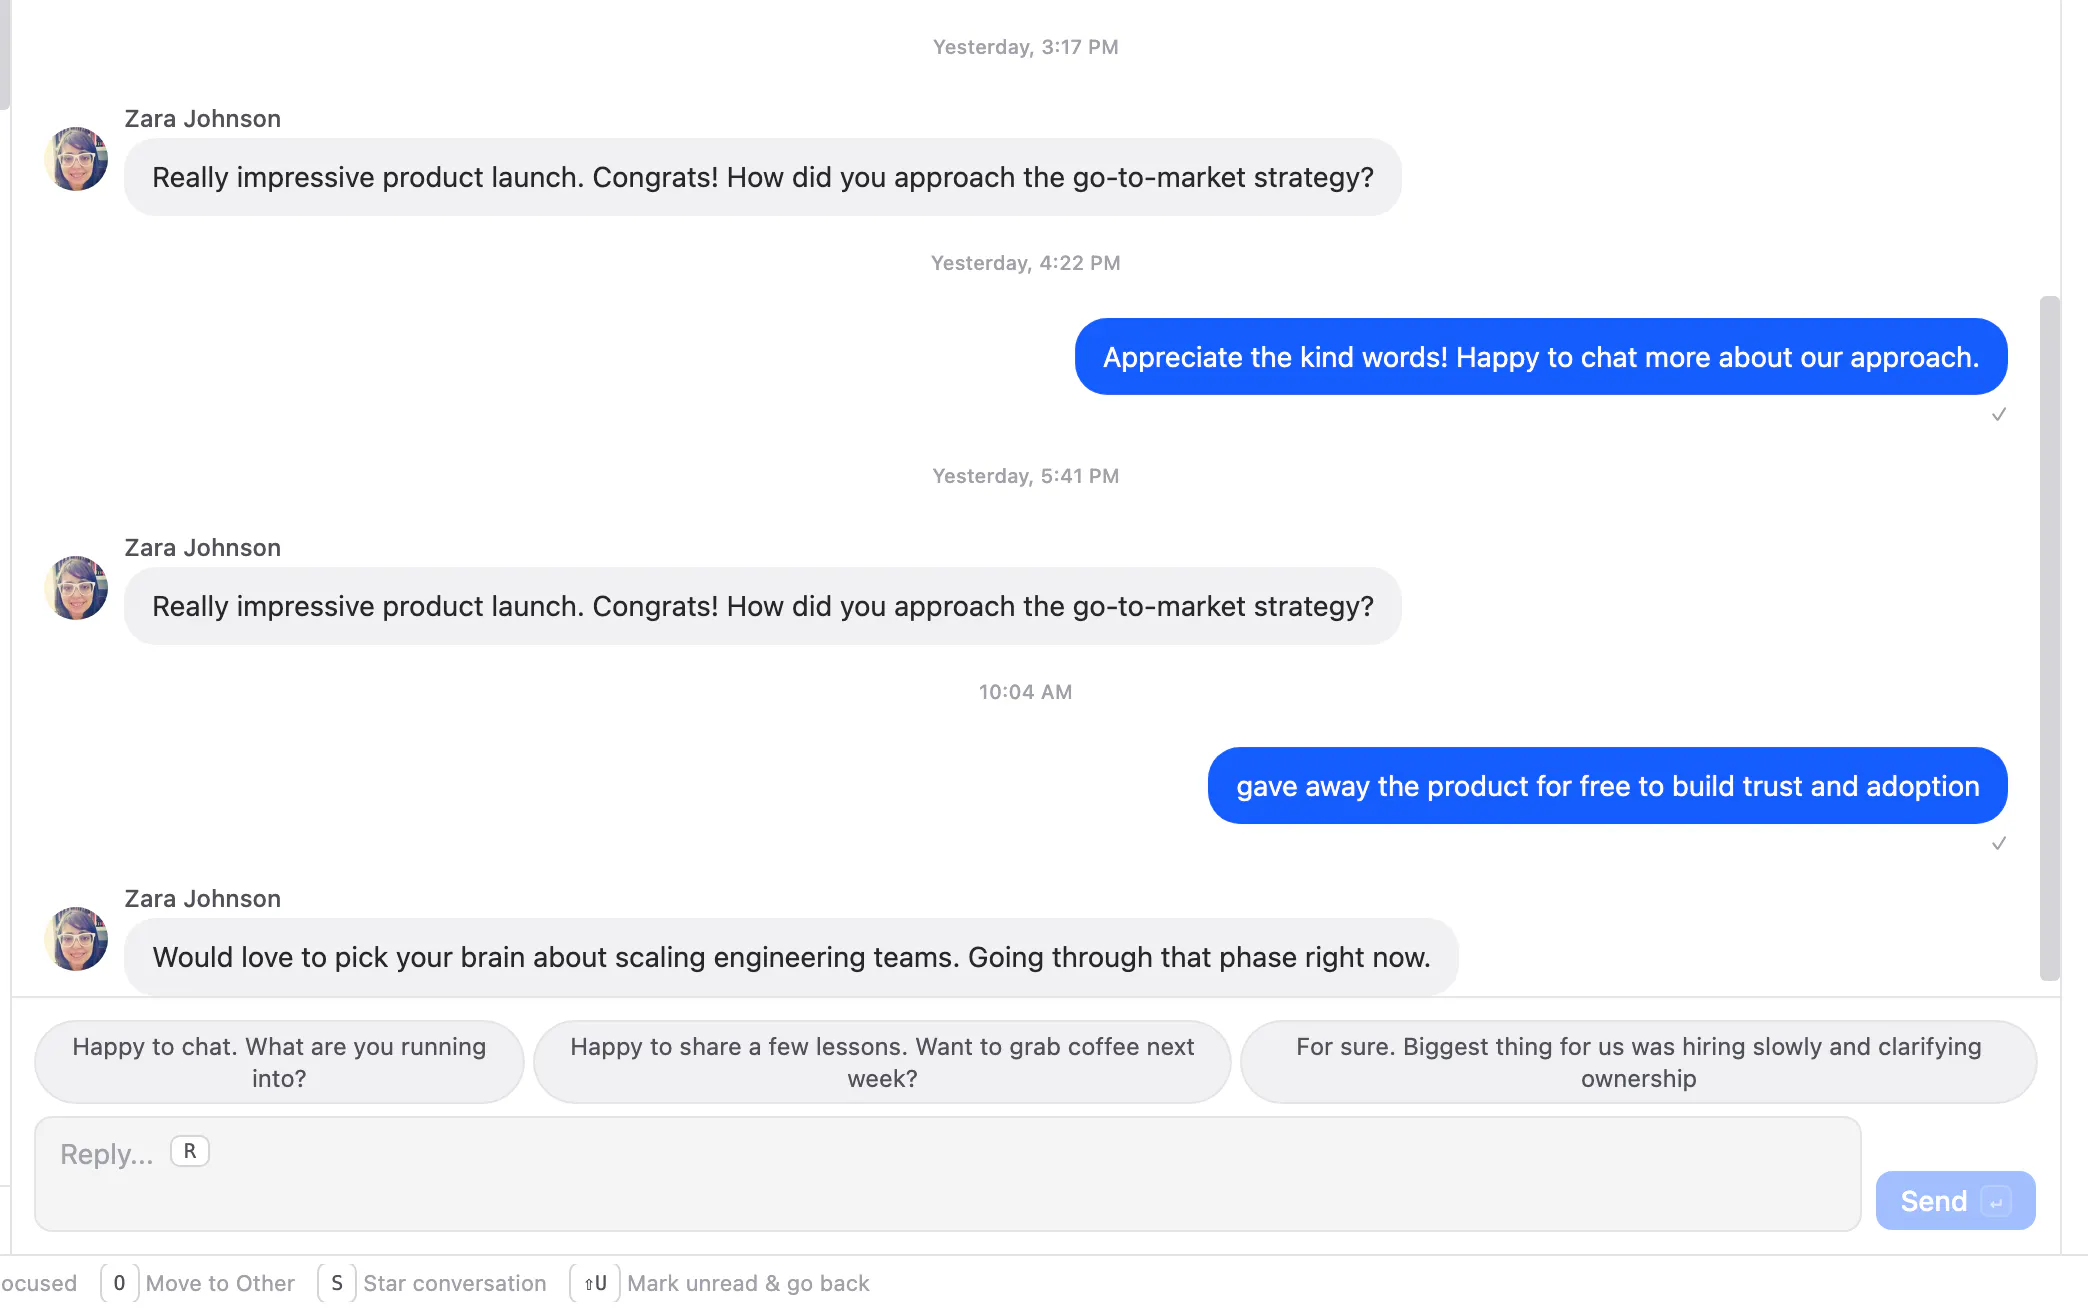Click the enter-key icon on Send button
This screenshot has width=2088, height=1310.
click(x=1995, y=1201)
